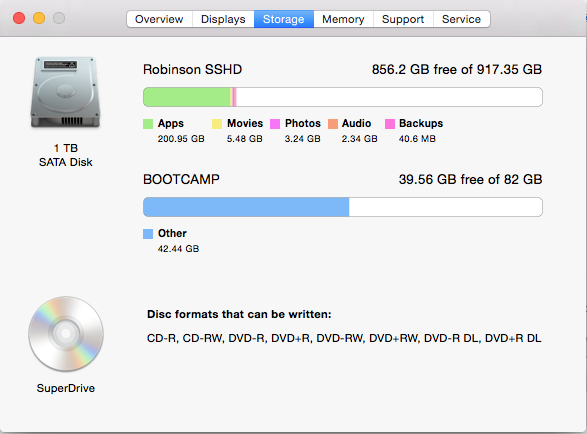This screenshot has width=587, height=434.
Task: Click the Photos legend color swatch
Action: click(275, 124)
